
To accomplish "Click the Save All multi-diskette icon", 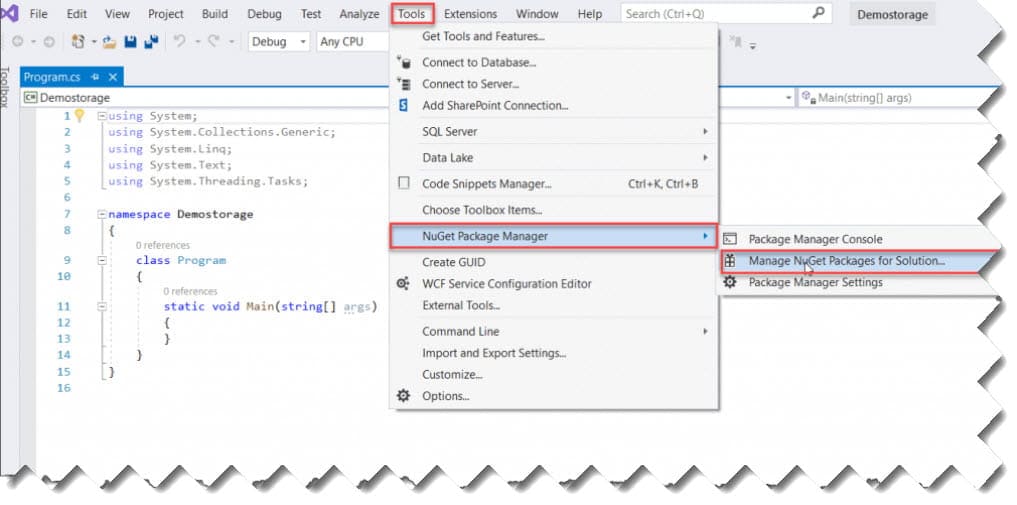I will click(x=152, y=41).
